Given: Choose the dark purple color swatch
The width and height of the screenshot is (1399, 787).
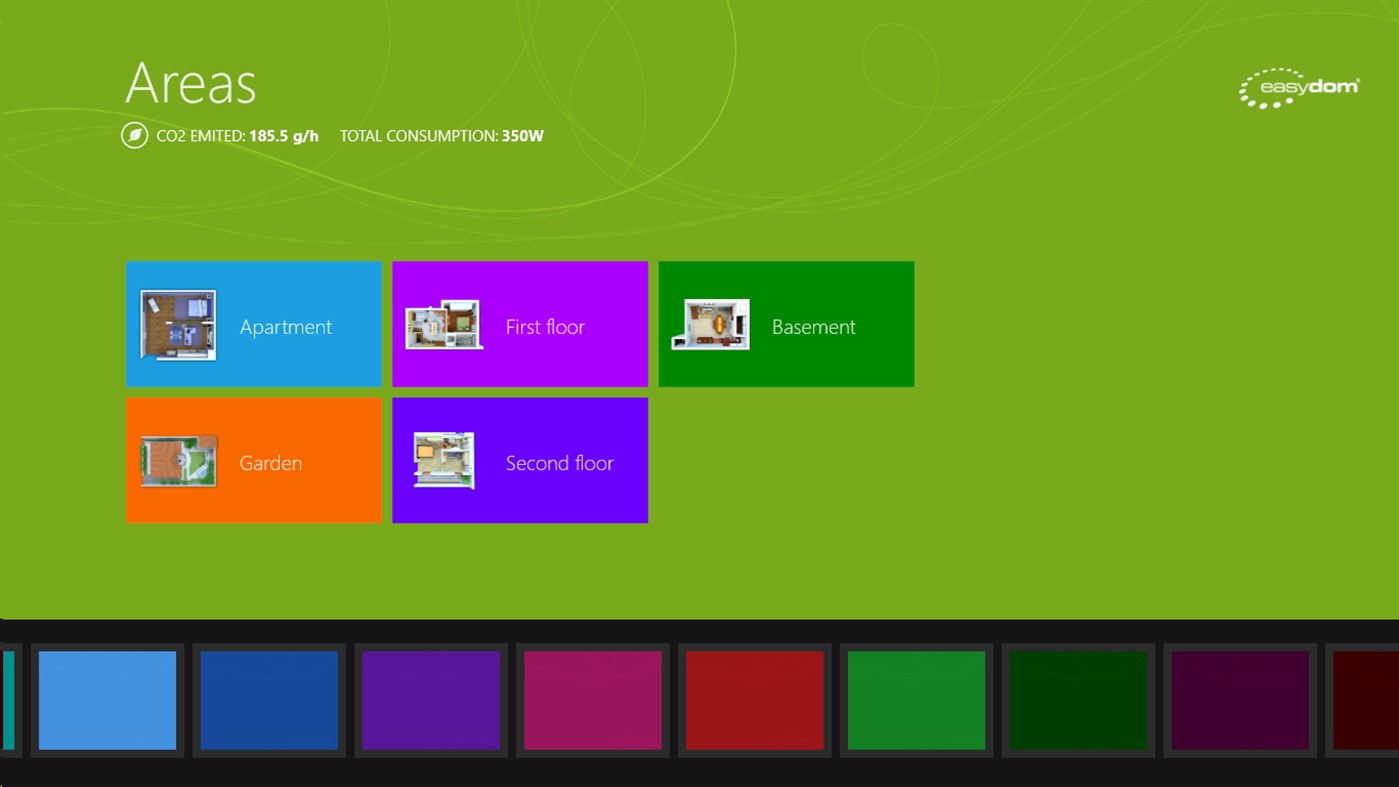Looking at the screenshot, I should tap(1240, 700).
